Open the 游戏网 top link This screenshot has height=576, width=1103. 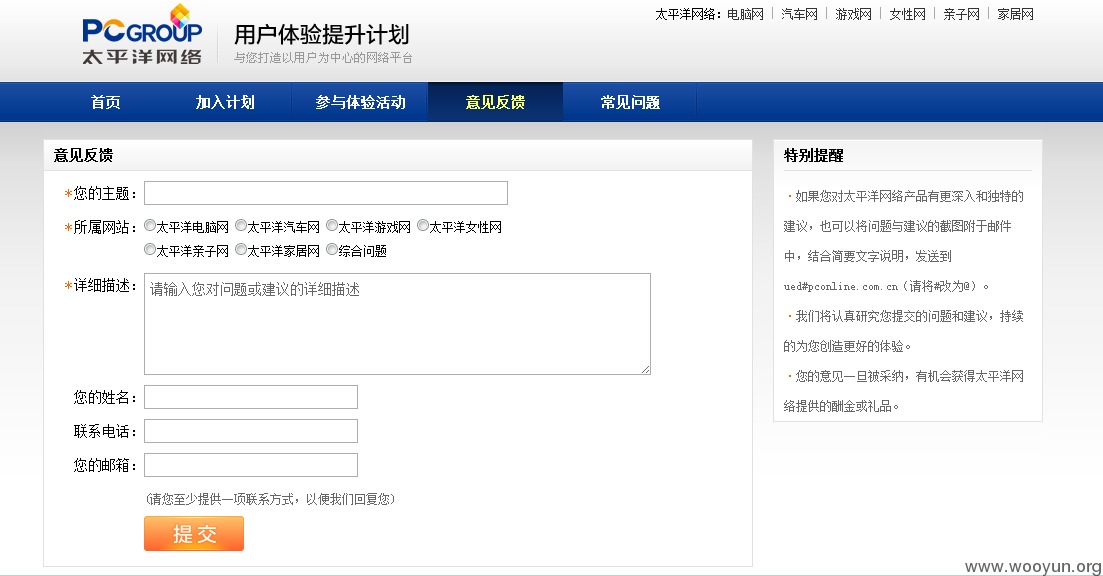tap(853, 14)
